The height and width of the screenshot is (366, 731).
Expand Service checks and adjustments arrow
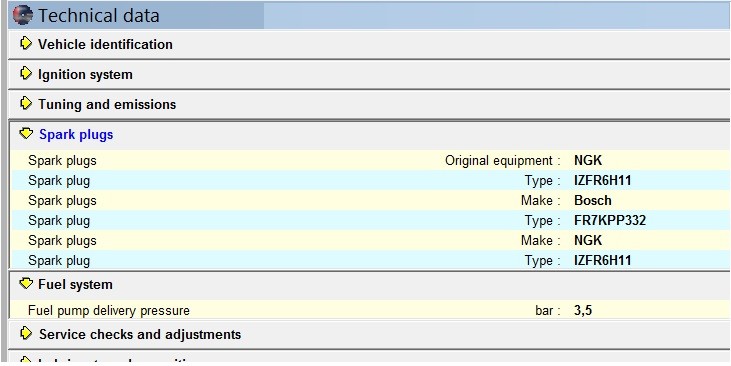(26, 333)
